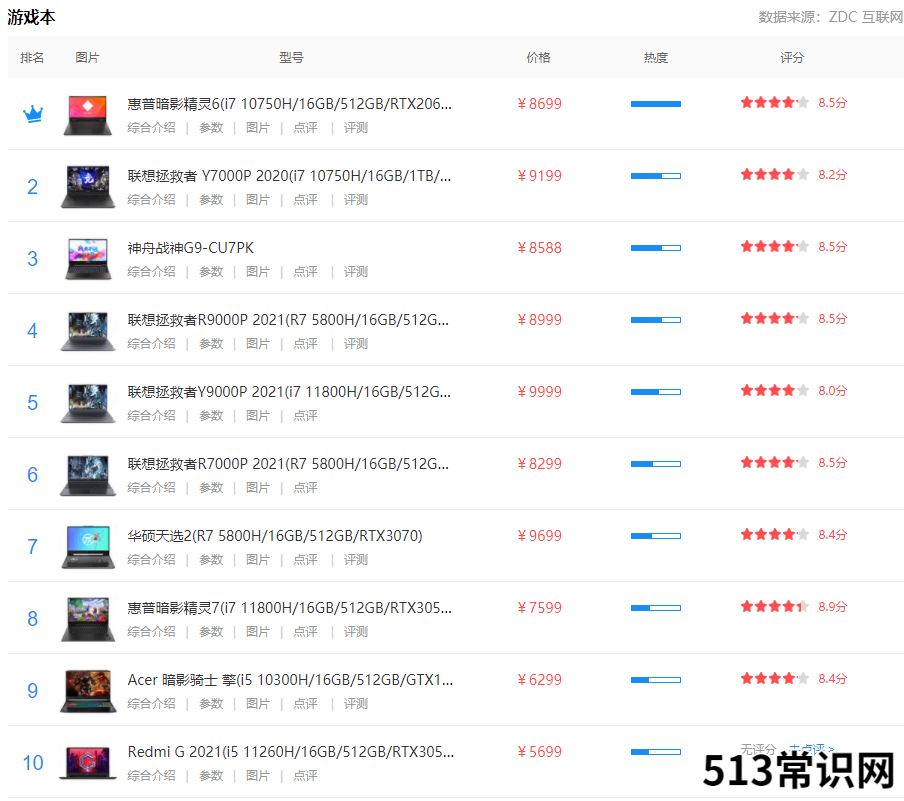Click the 8.0分 score
Image resolution: width=904 pixels, height=801 pixels.
[833, 390]
